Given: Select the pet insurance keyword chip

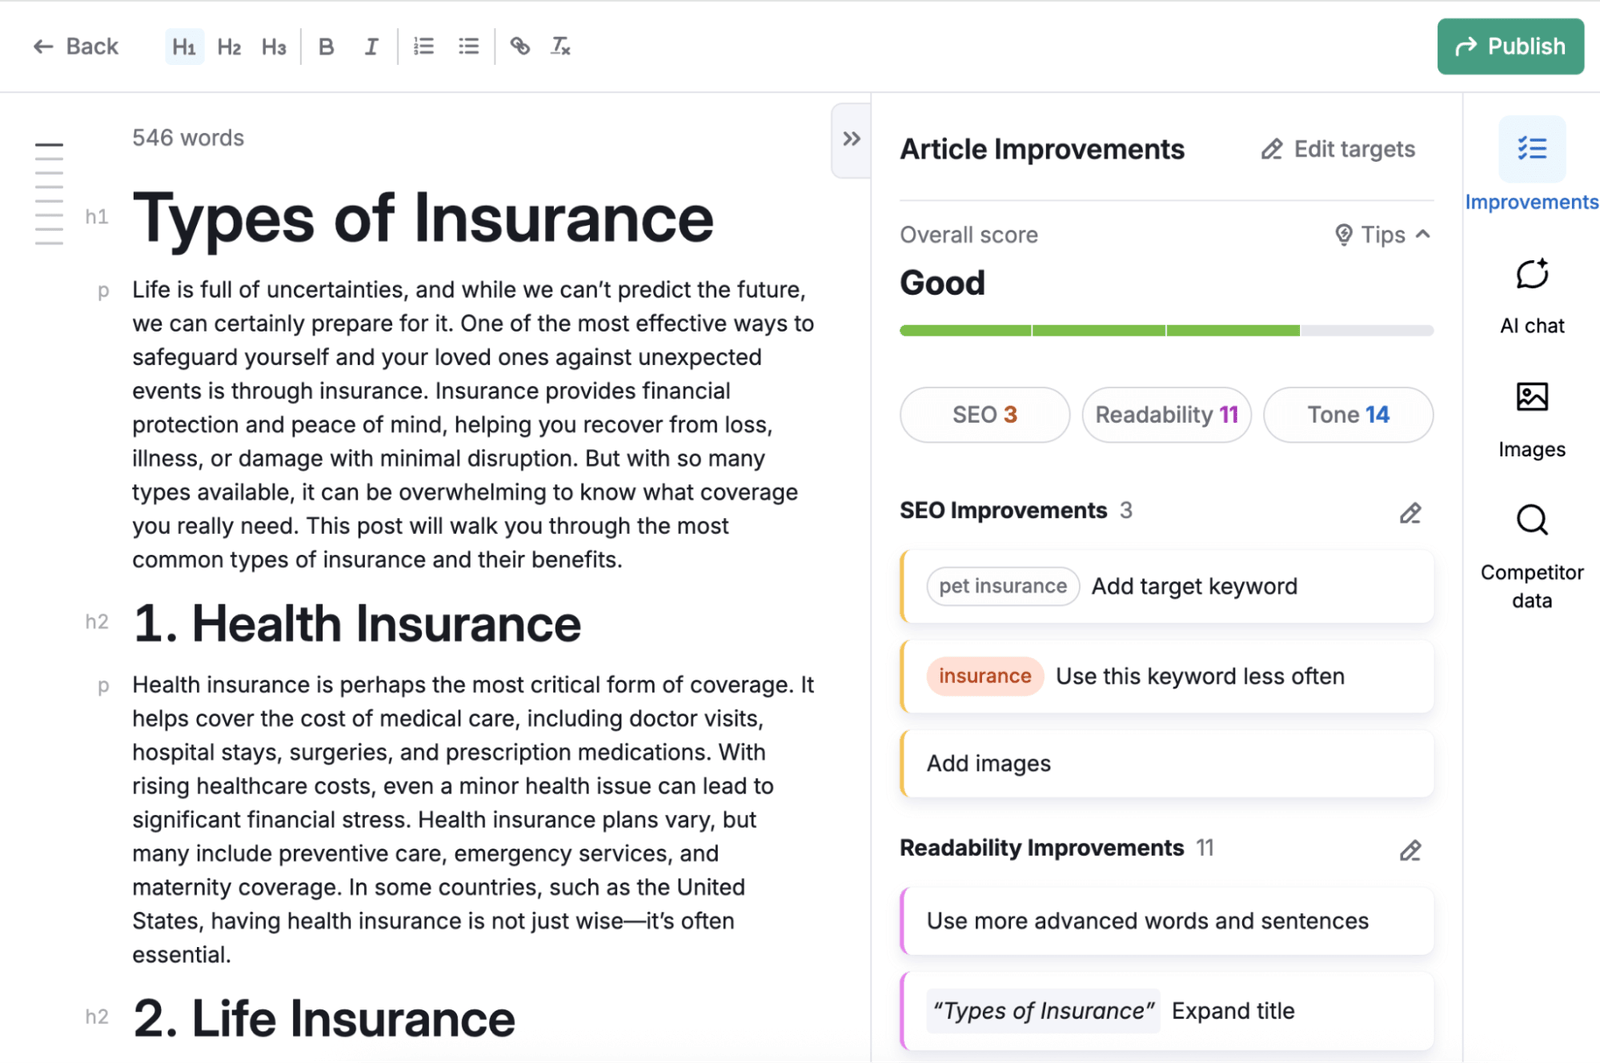Looking at the screenshot, I should tap(1002, 586).
